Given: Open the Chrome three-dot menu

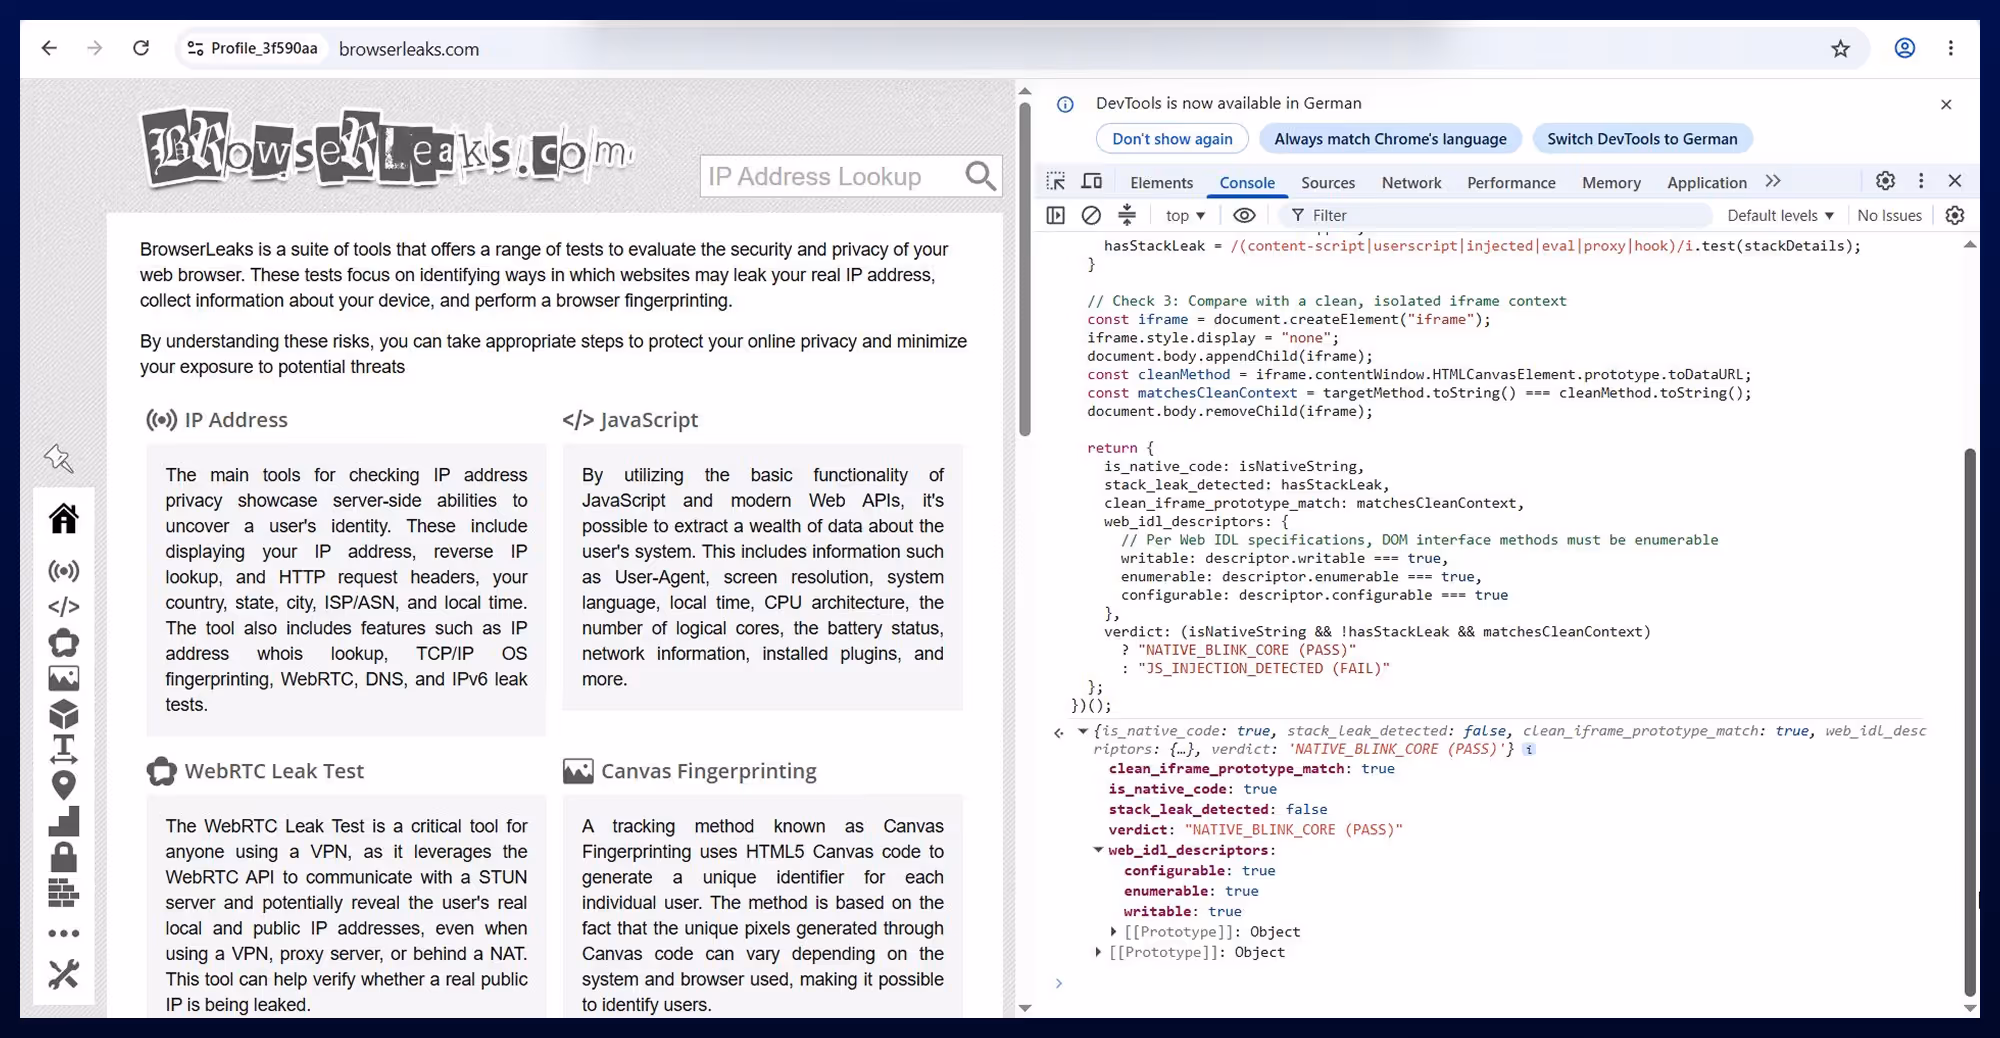Looking at the screenshot, I should [1950, 48].
